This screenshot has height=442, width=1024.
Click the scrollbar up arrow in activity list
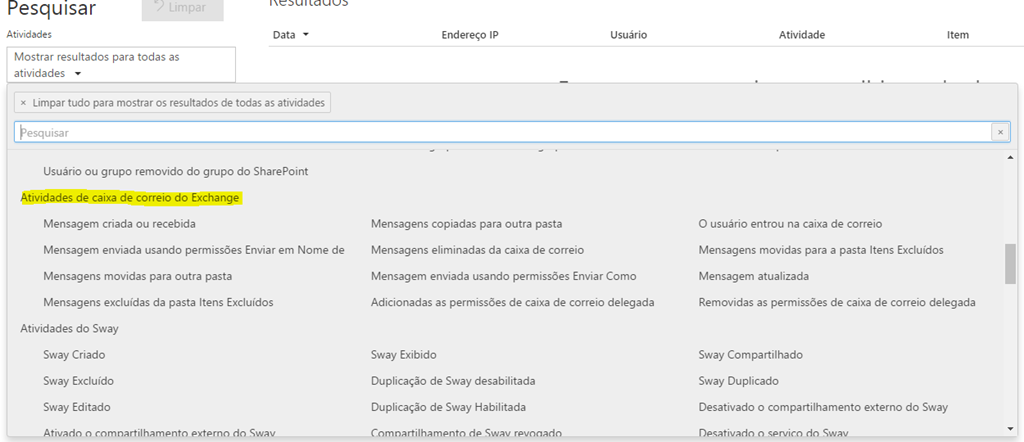click(1010, 157)
